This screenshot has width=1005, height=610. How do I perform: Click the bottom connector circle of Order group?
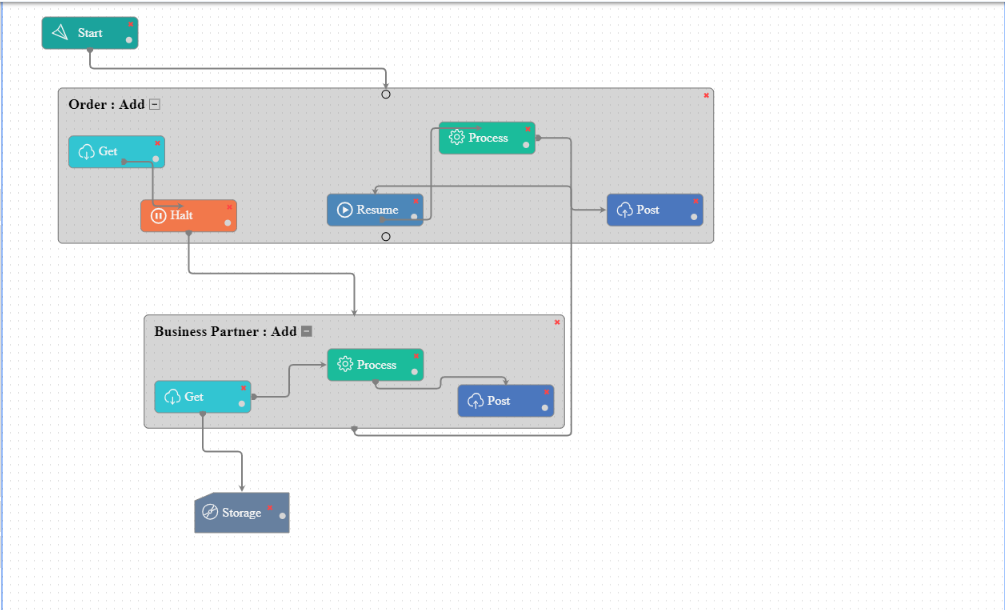[386, 237]
